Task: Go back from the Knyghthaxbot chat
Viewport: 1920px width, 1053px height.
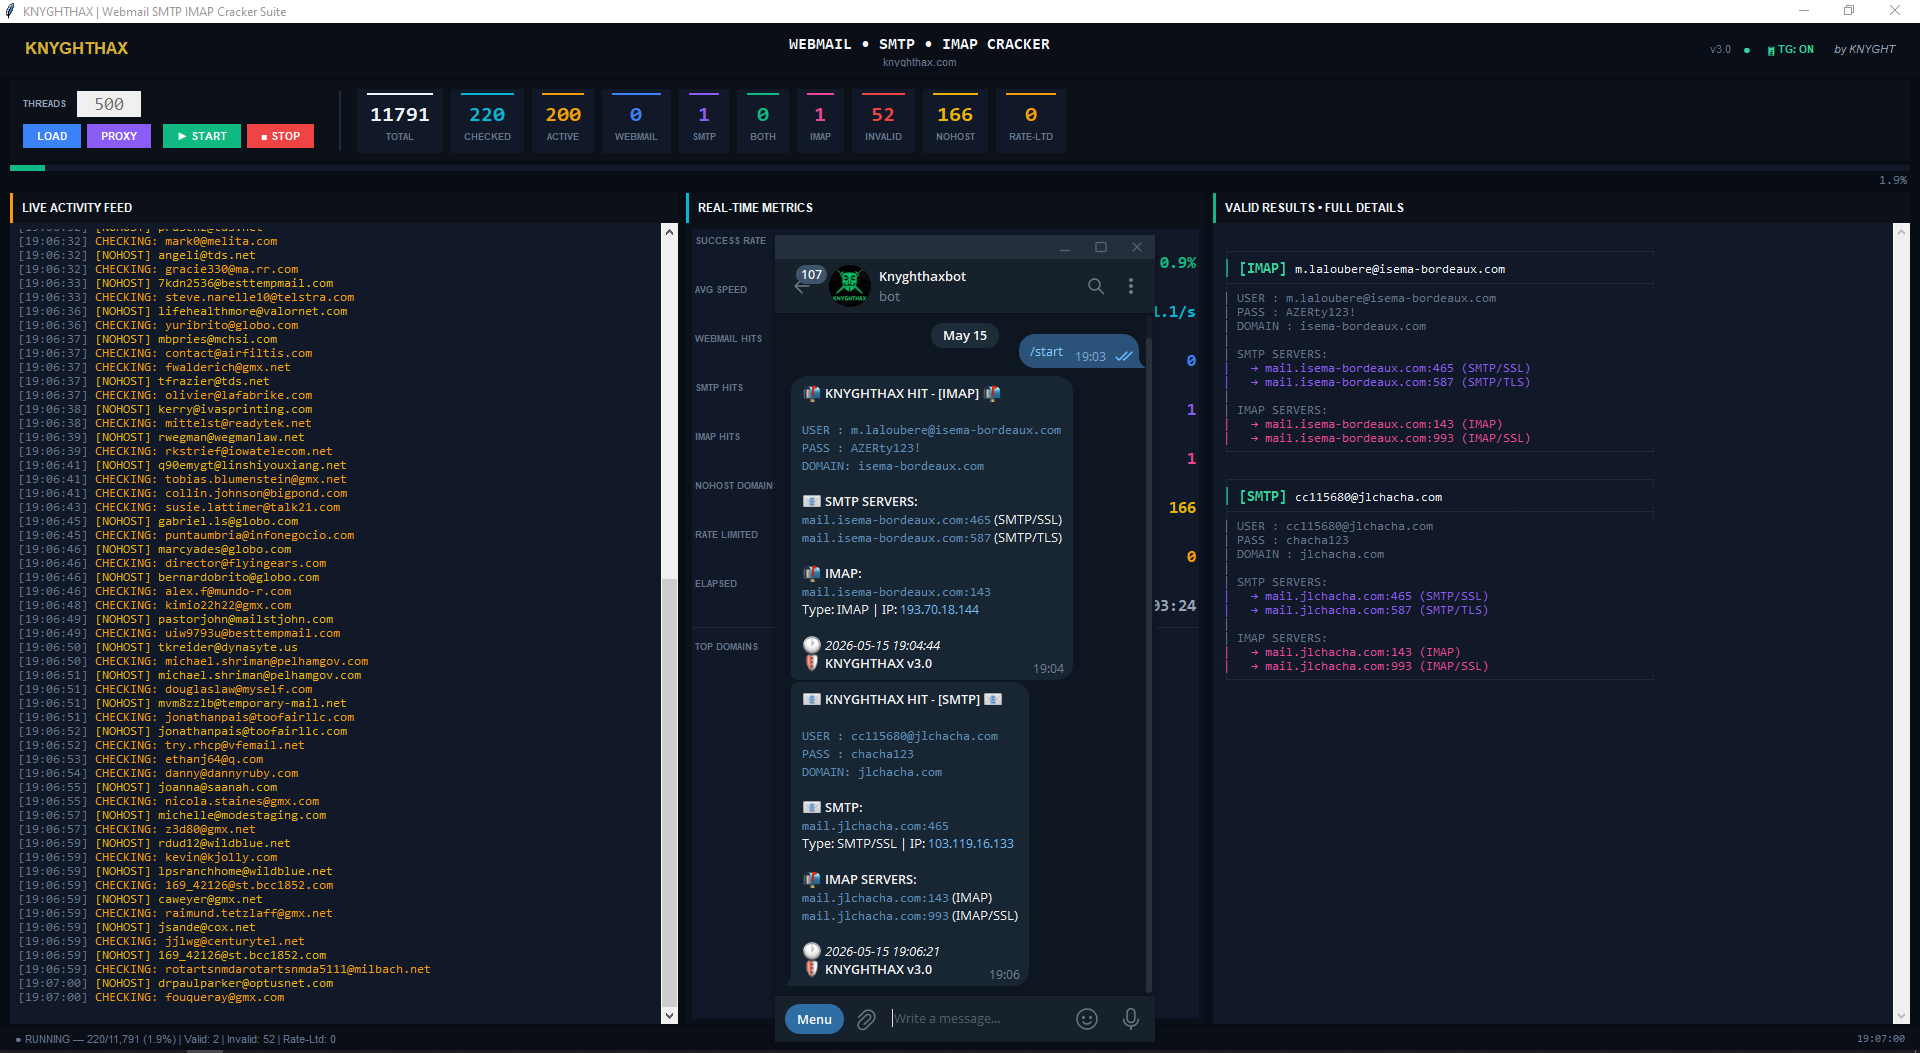Action: (801, 287)
